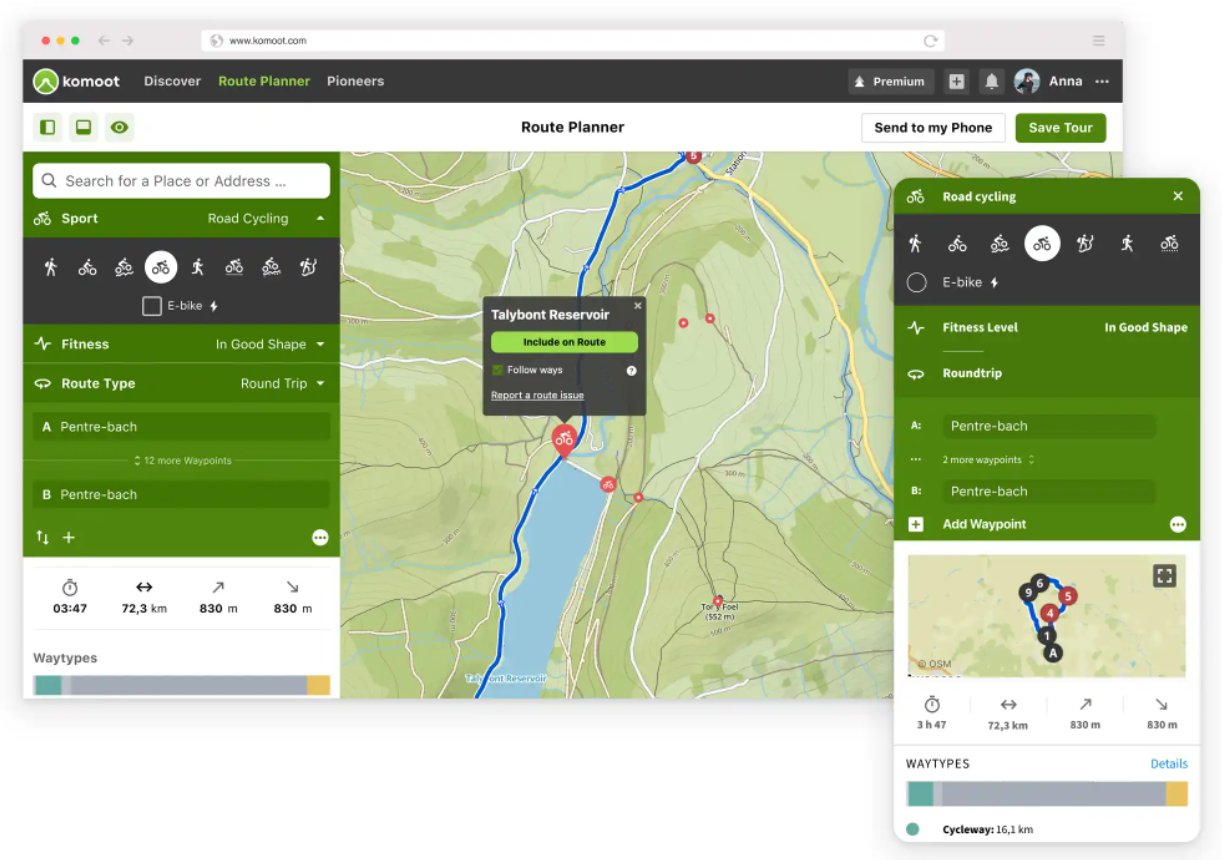Click the Include on Route button
Screen dimensions: 1222x860
click(564, 342)
